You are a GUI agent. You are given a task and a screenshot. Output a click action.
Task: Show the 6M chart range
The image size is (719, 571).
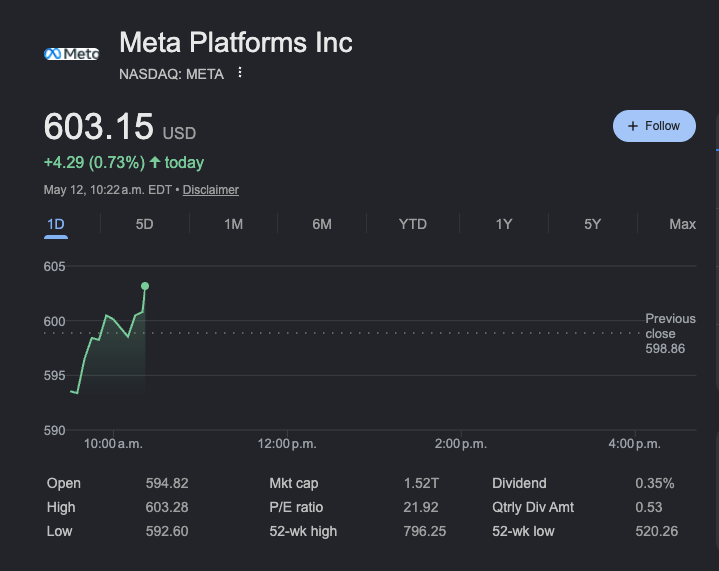[322, 224]
